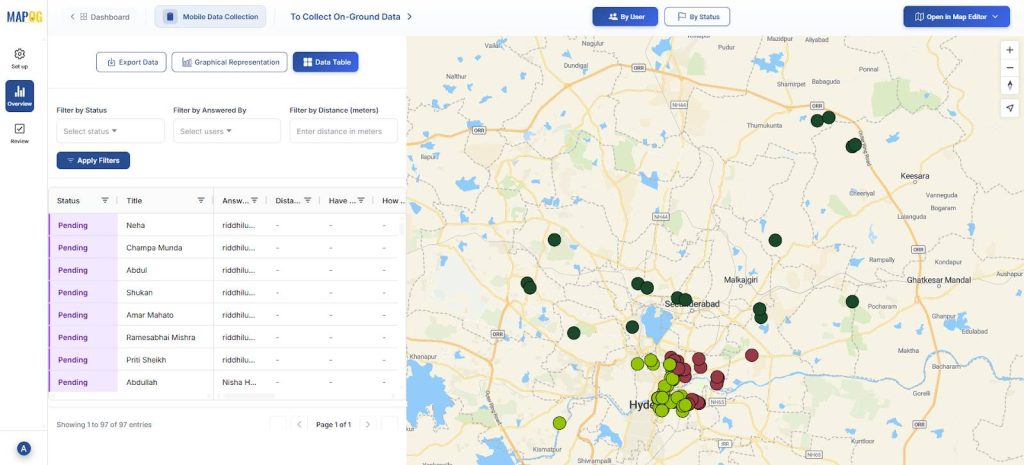Click the Title column filter icon
This screenshot has width=1024, height=465.
pos(201,201)
